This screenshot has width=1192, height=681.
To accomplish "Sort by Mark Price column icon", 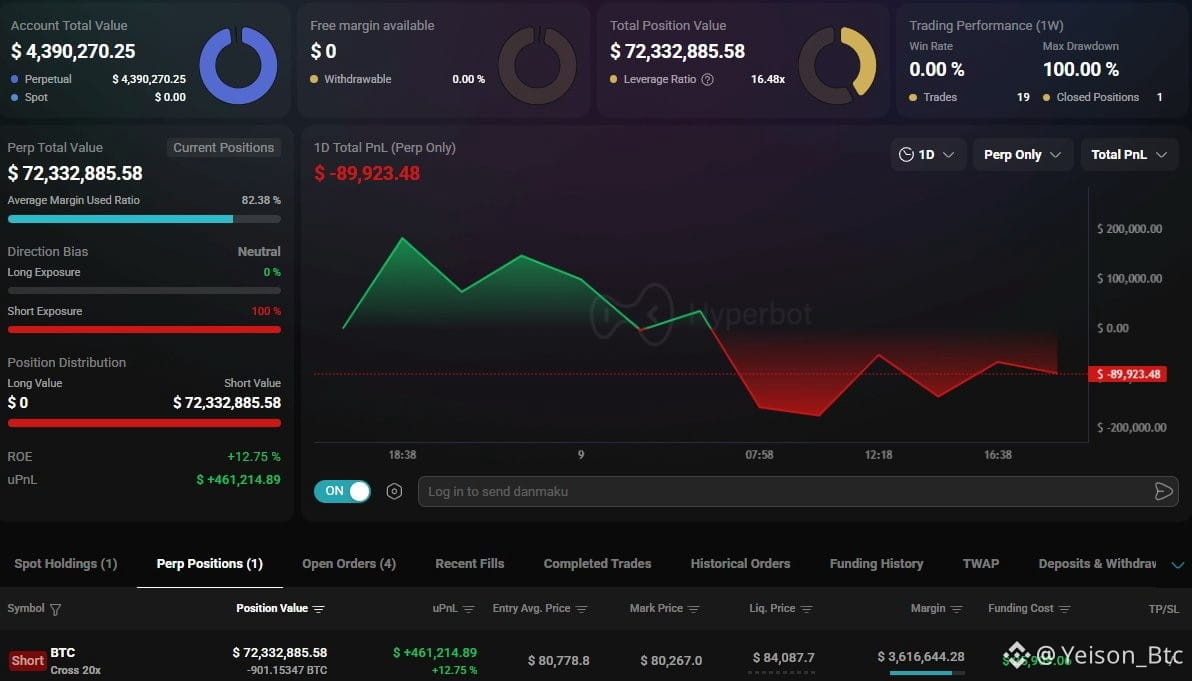I will 693,609.
